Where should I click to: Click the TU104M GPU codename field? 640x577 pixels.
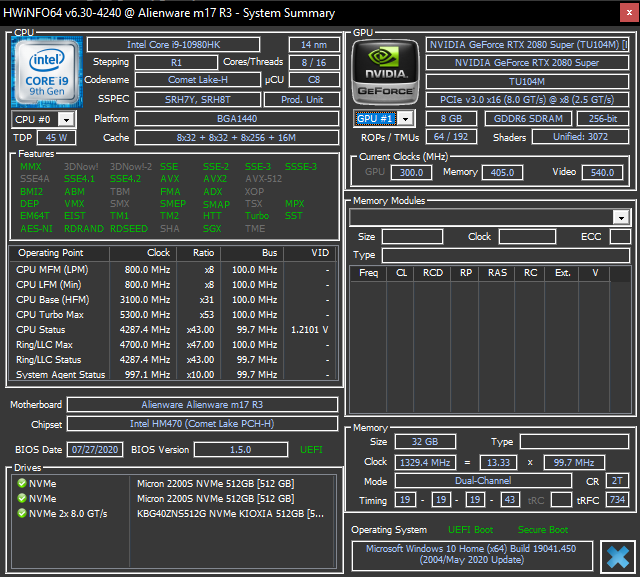tap(526, 81)
